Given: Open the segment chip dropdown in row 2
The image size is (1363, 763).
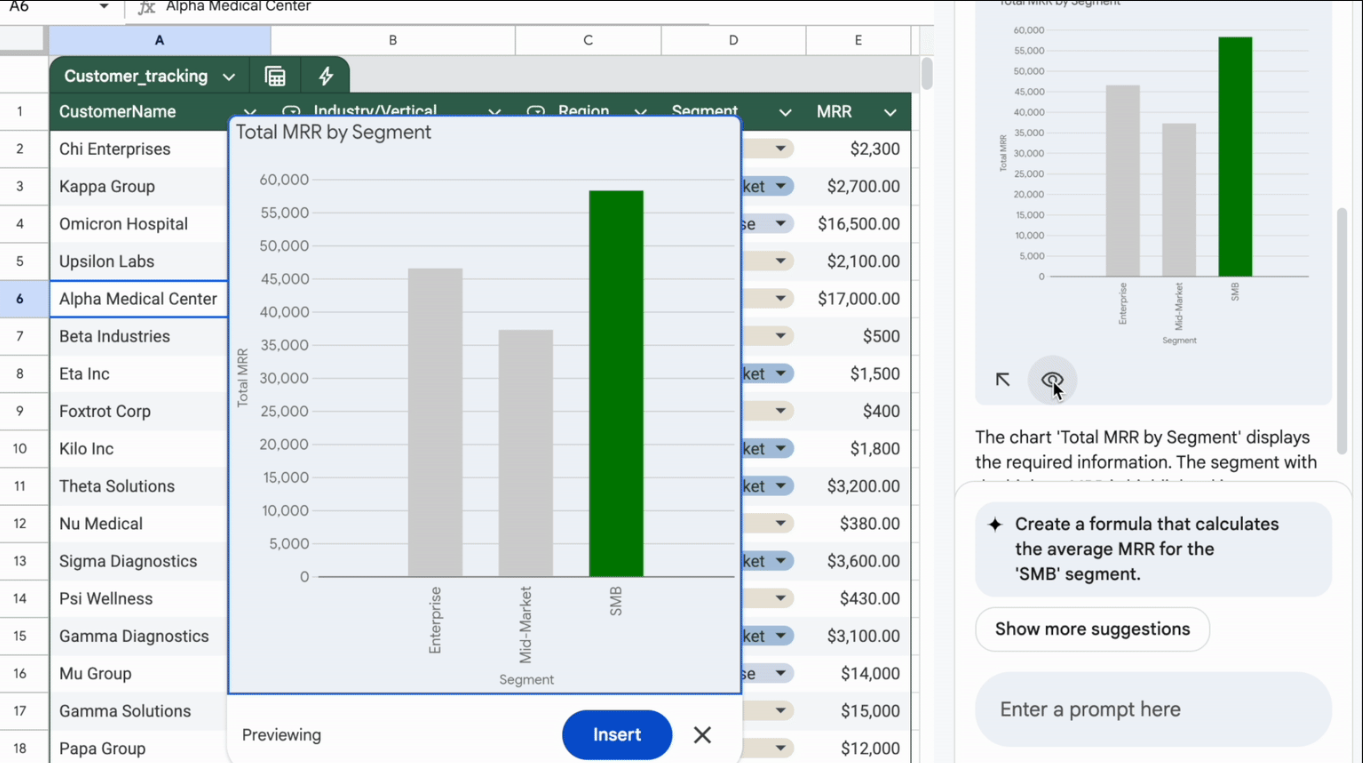Looking at the screenshot, I should pyautogui.click(x=779, y=149).
